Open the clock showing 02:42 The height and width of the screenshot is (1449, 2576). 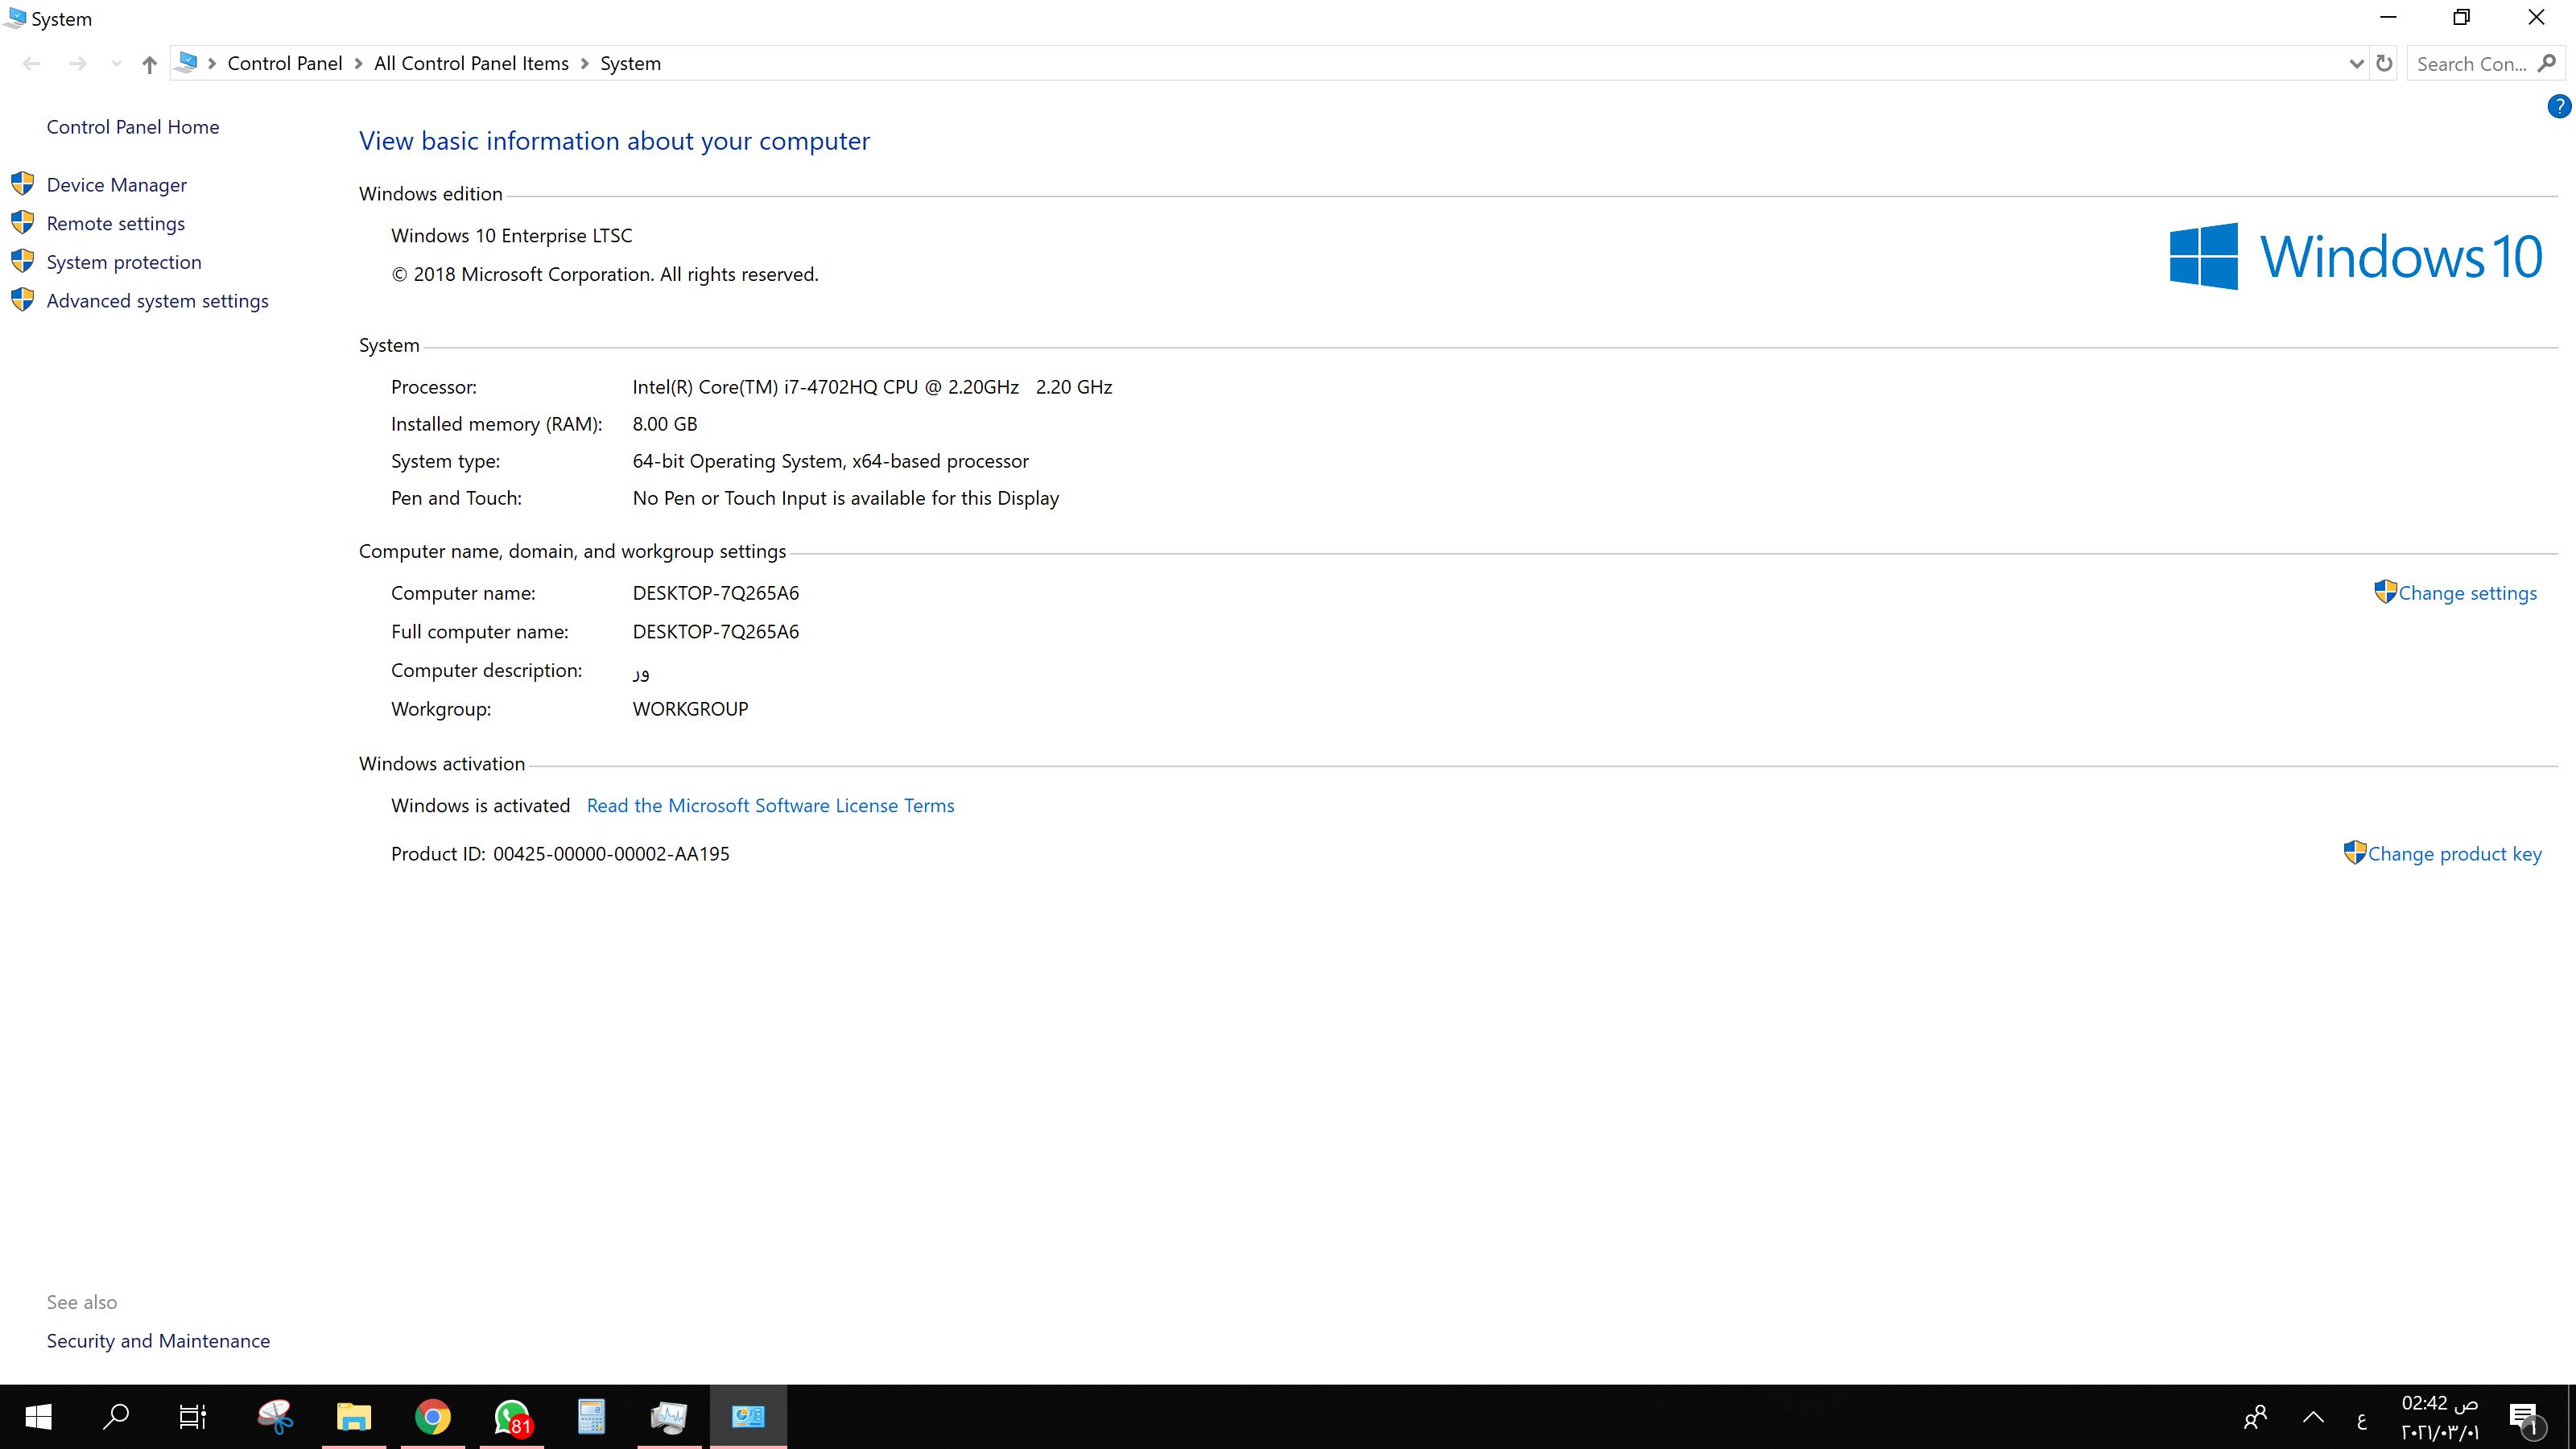click(x=2440, y=1417)
